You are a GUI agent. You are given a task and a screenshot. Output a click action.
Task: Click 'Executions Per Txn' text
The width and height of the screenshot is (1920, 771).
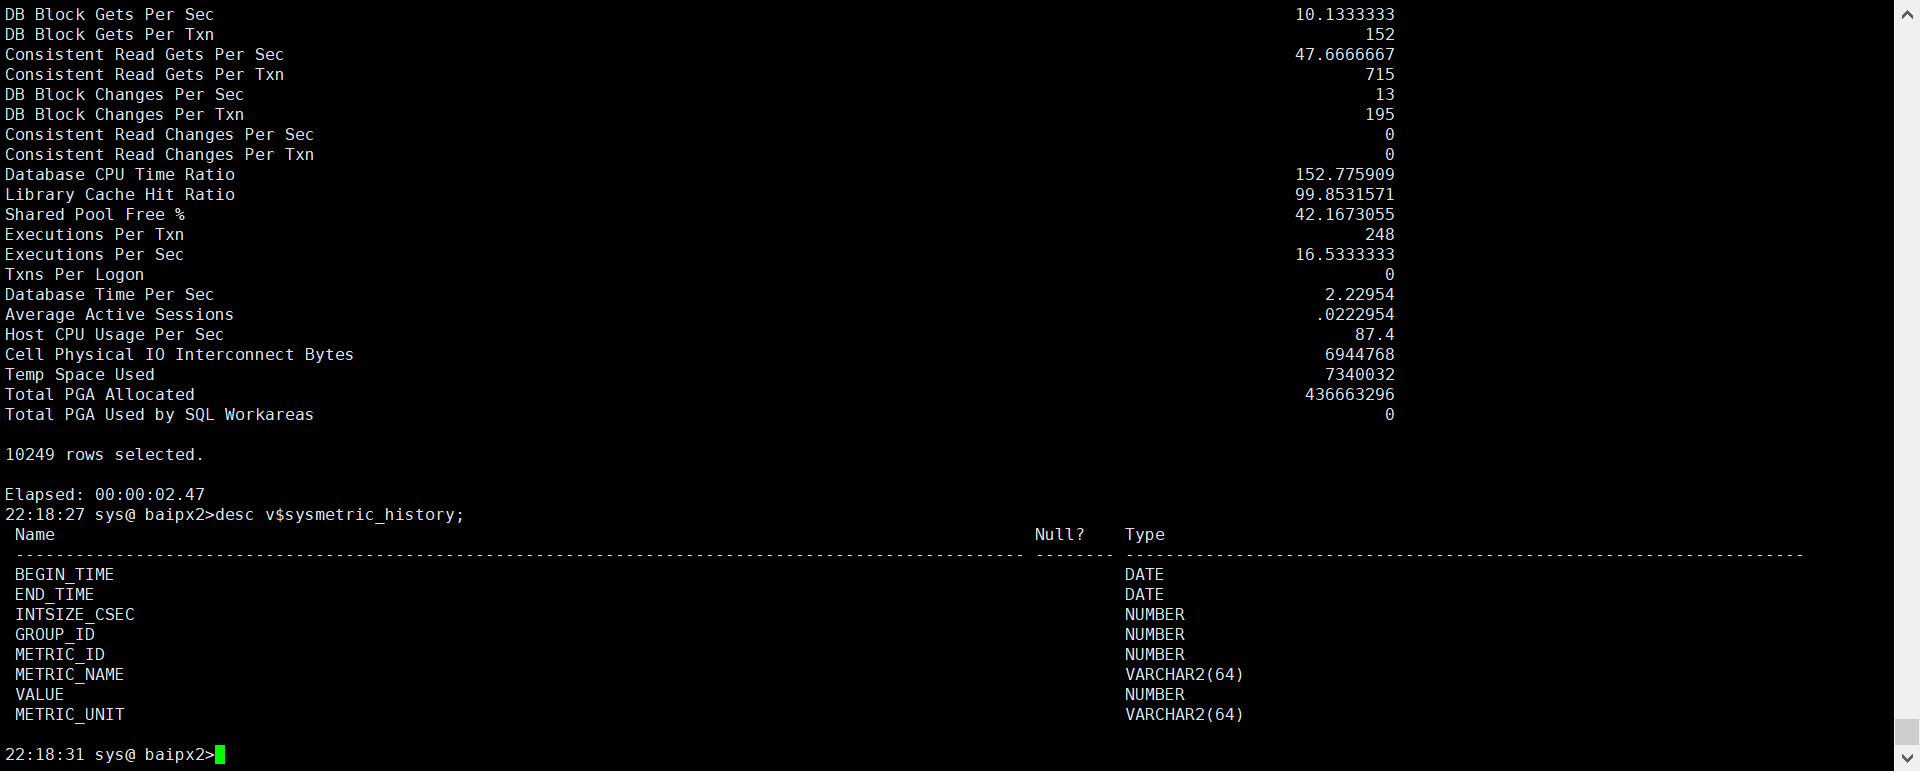[95, 235]
